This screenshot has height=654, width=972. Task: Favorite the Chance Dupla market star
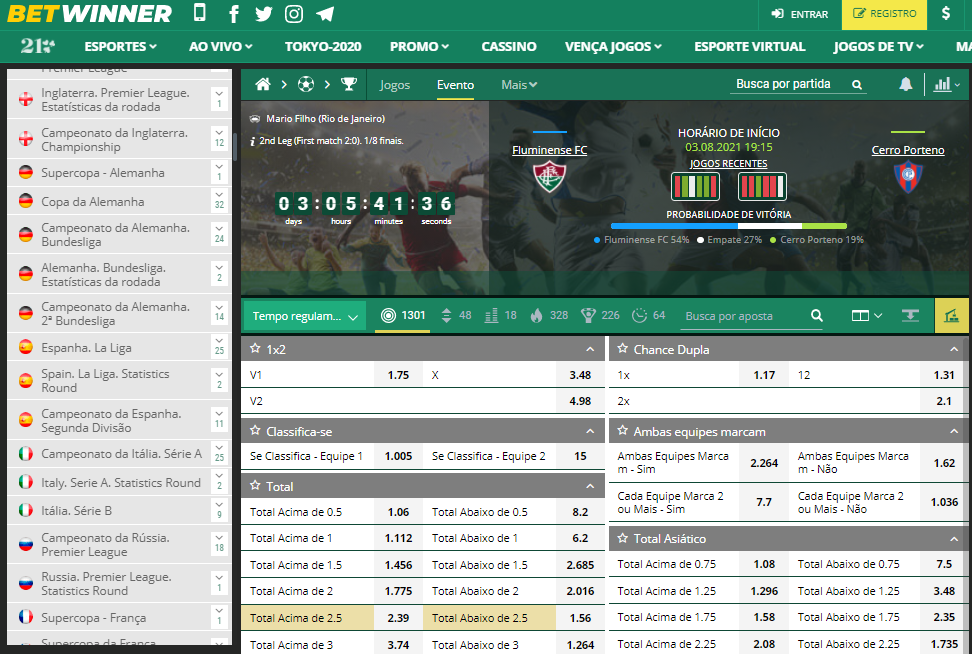(622, 348)
